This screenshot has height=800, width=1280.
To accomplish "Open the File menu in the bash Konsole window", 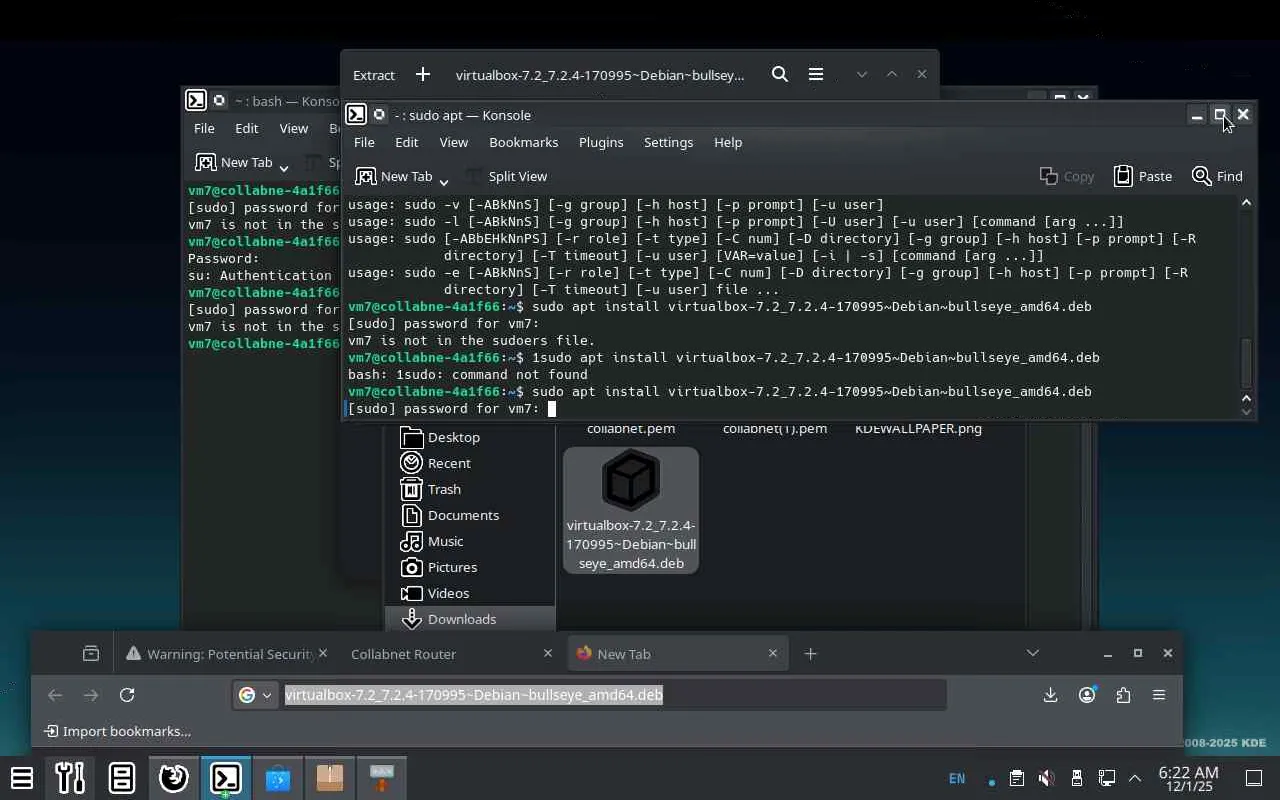I will tap(204, 128).
